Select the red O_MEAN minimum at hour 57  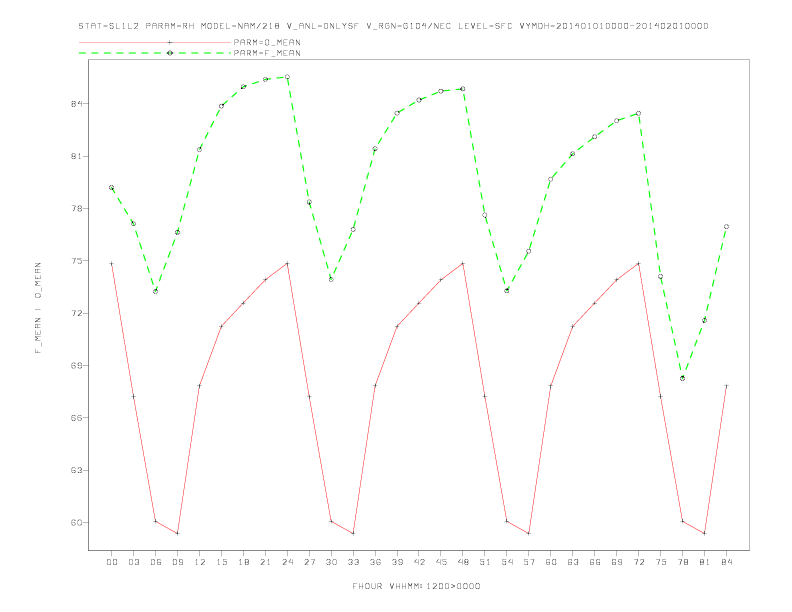pyautogui.click(x=529, y=533)
